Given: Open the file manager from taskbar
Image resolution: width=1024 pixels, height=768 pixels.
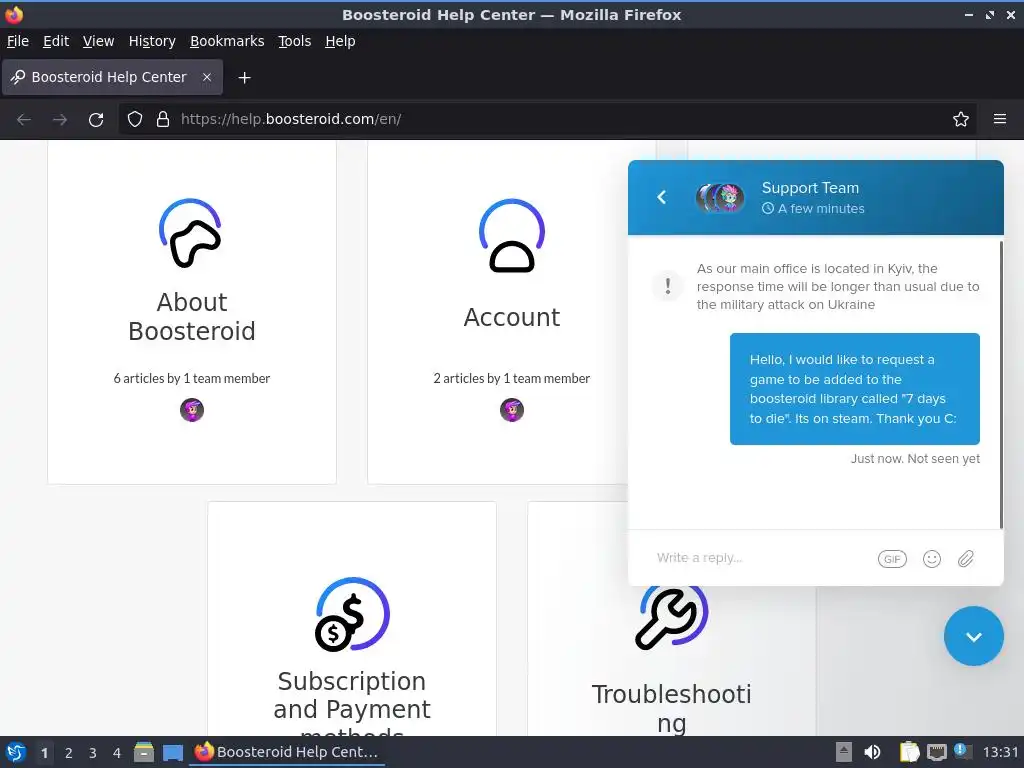Looking at the screenshot, I should coord(144,752).
